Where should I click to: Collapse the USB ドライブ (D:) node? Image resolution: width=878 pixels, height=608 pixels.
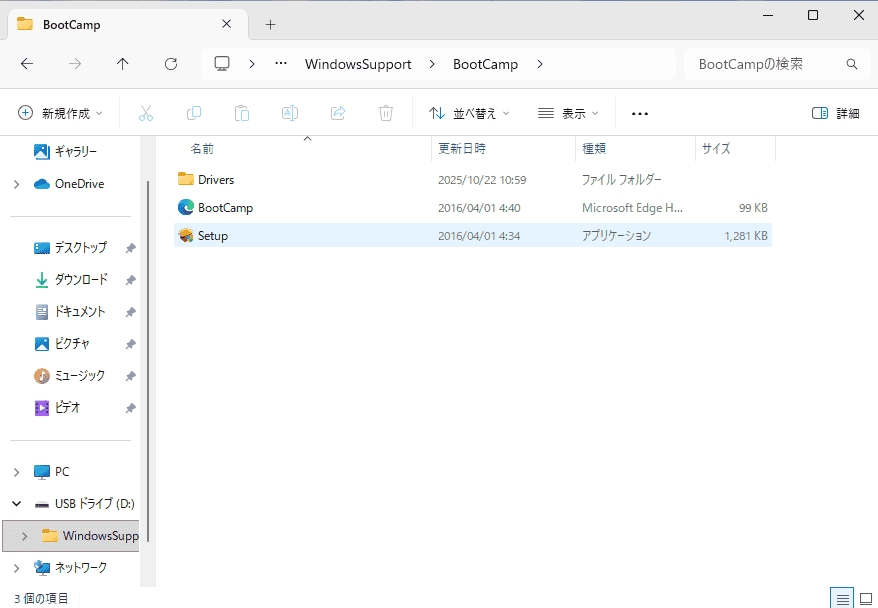pyautogui.click(x=17, y=504)
